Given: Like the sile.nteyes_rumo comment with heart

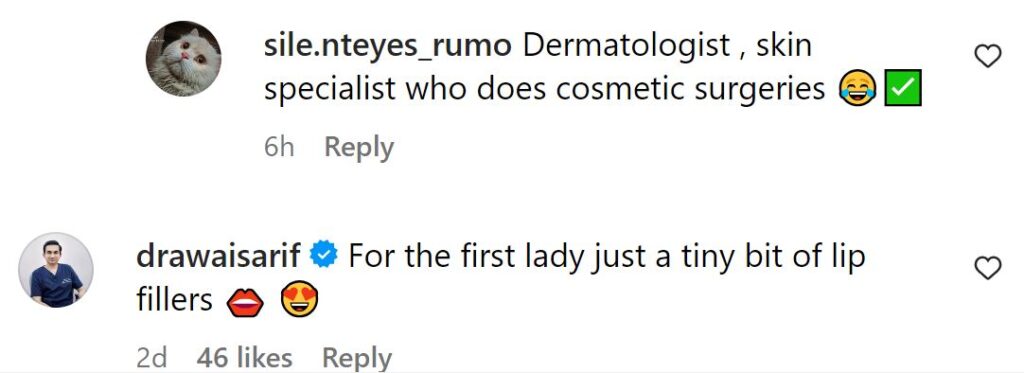Looking at the screenshot, I should point(987,57).
